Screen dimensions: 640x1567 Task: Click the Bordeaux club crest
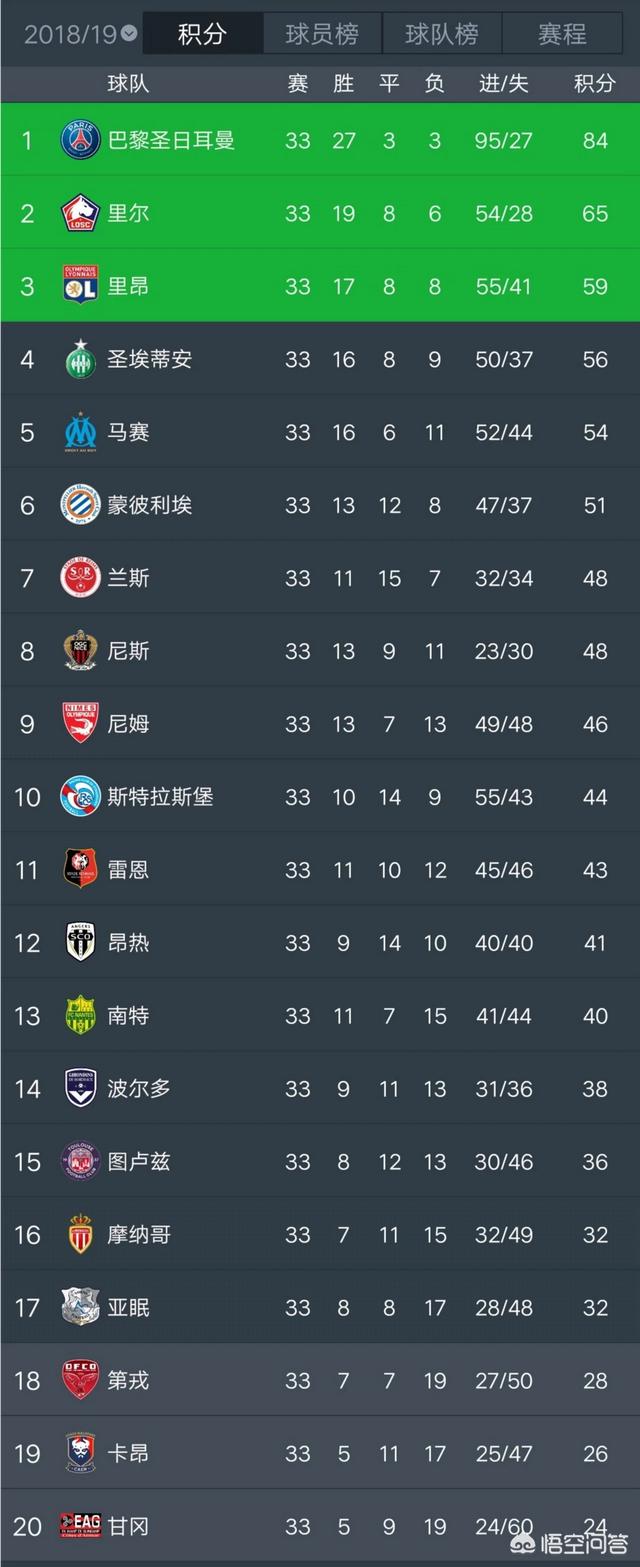point(80,1088)
